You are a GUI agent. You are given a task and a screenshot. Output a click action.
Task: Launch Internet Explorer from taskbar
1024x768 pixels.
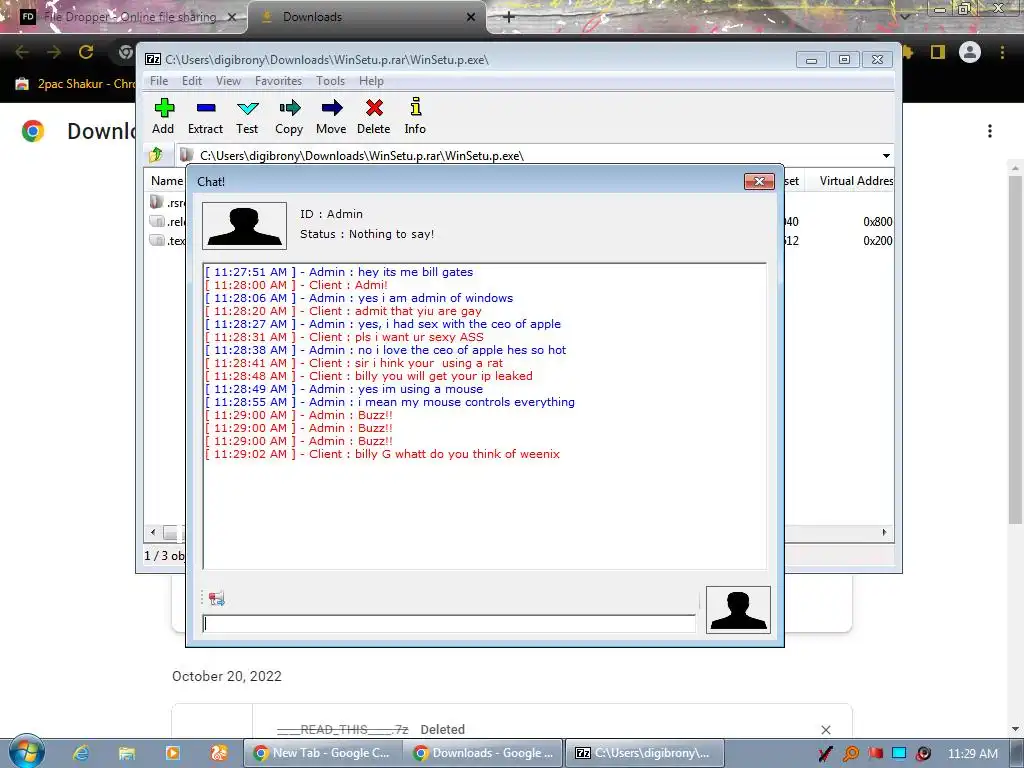(x=81, y=753)
